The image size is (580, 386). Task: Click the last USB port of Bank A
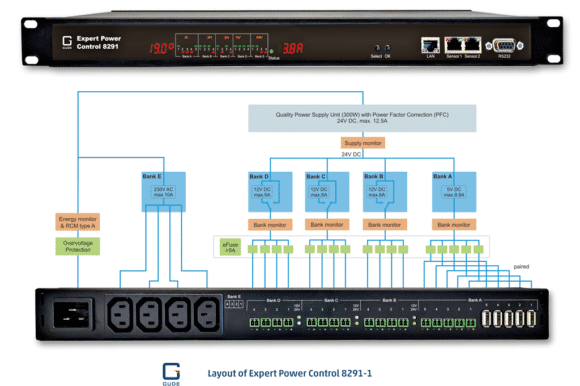[531, 319]
